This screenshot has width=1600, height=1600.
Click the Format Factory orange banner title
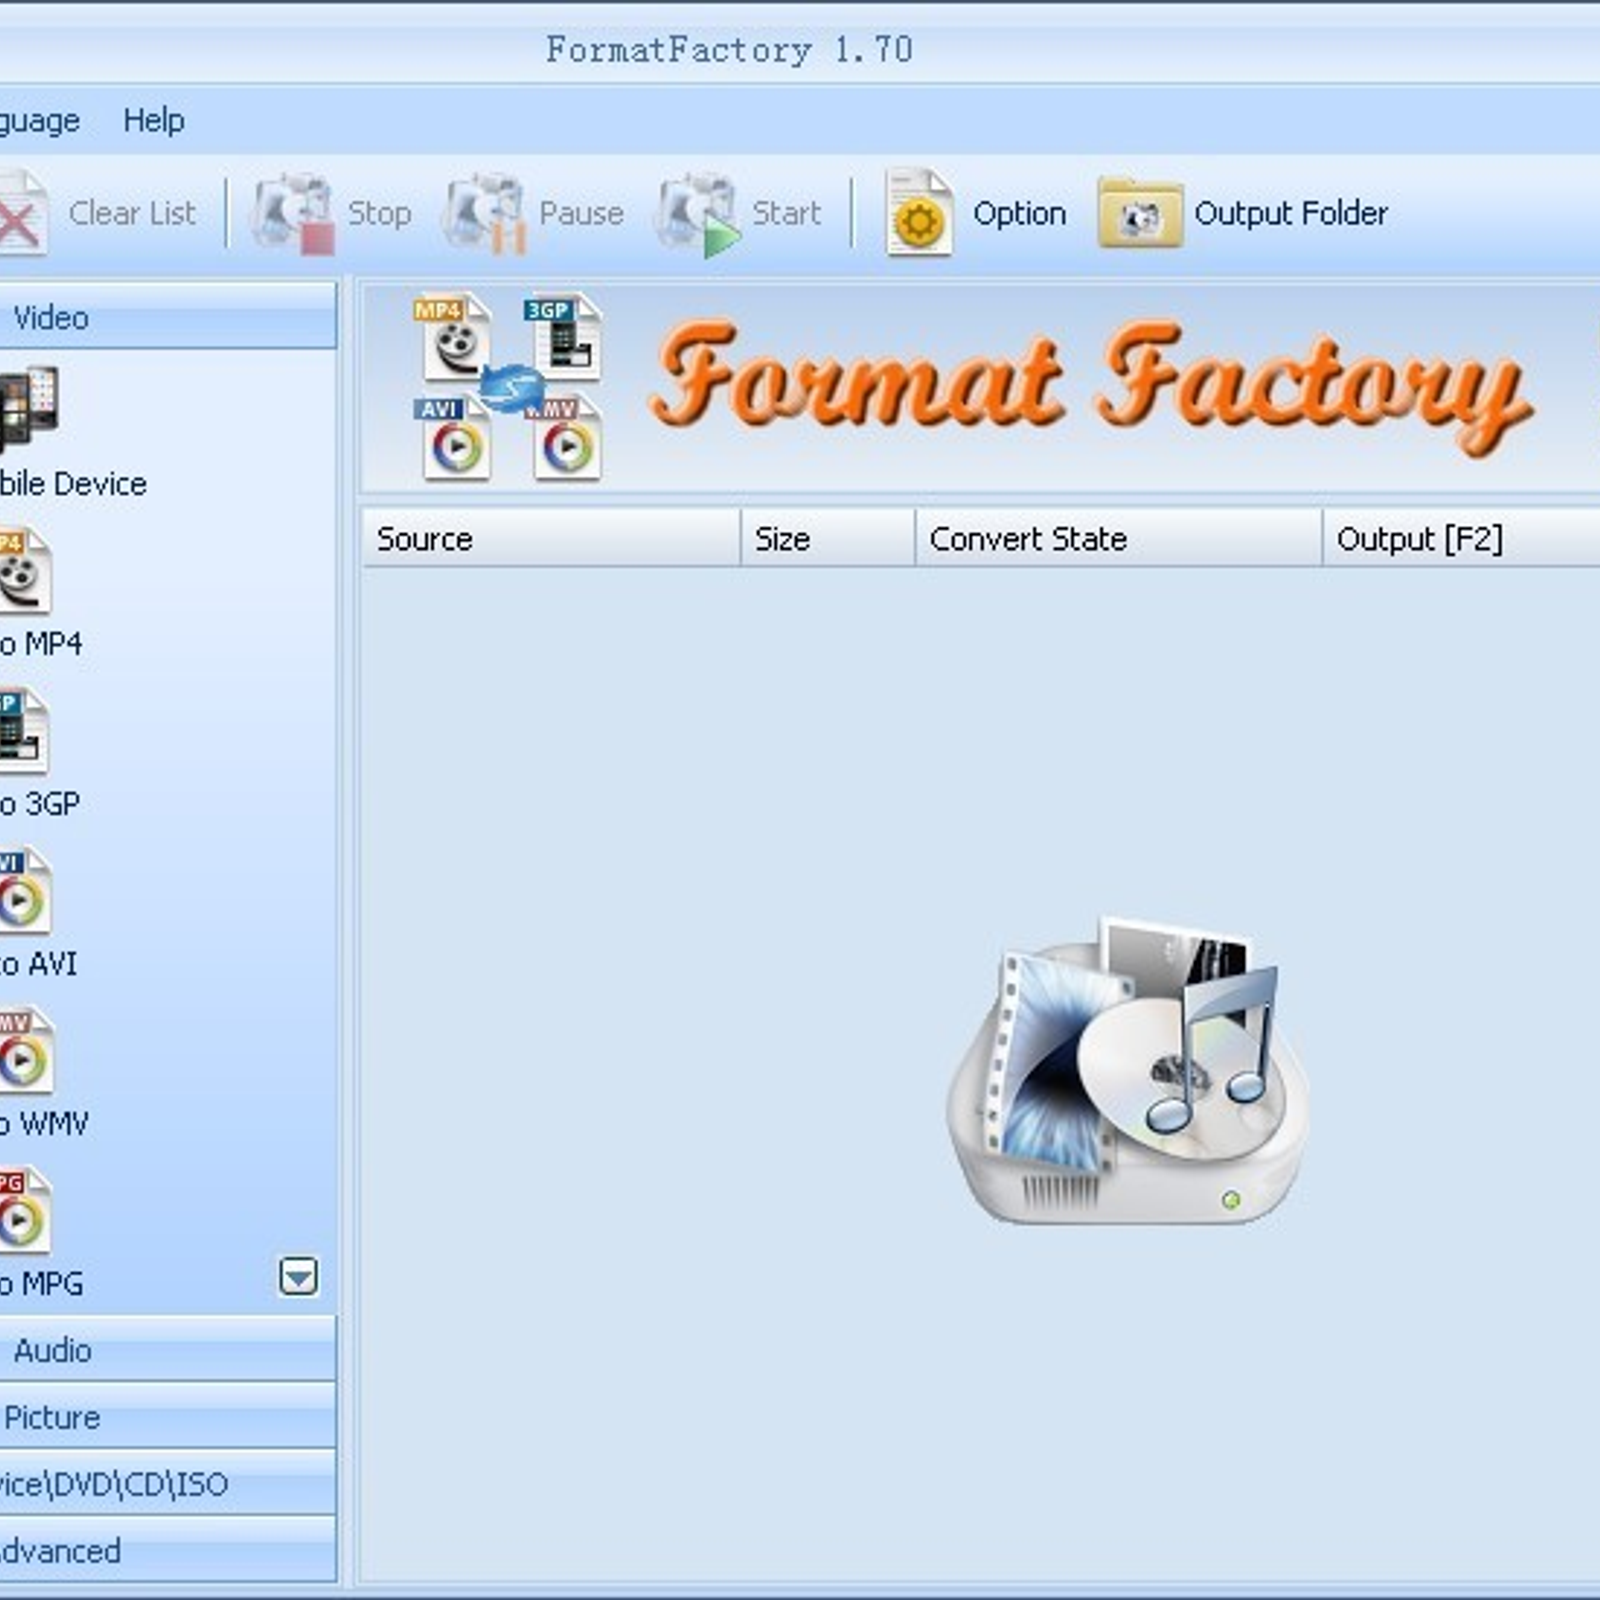[1090, 388]
